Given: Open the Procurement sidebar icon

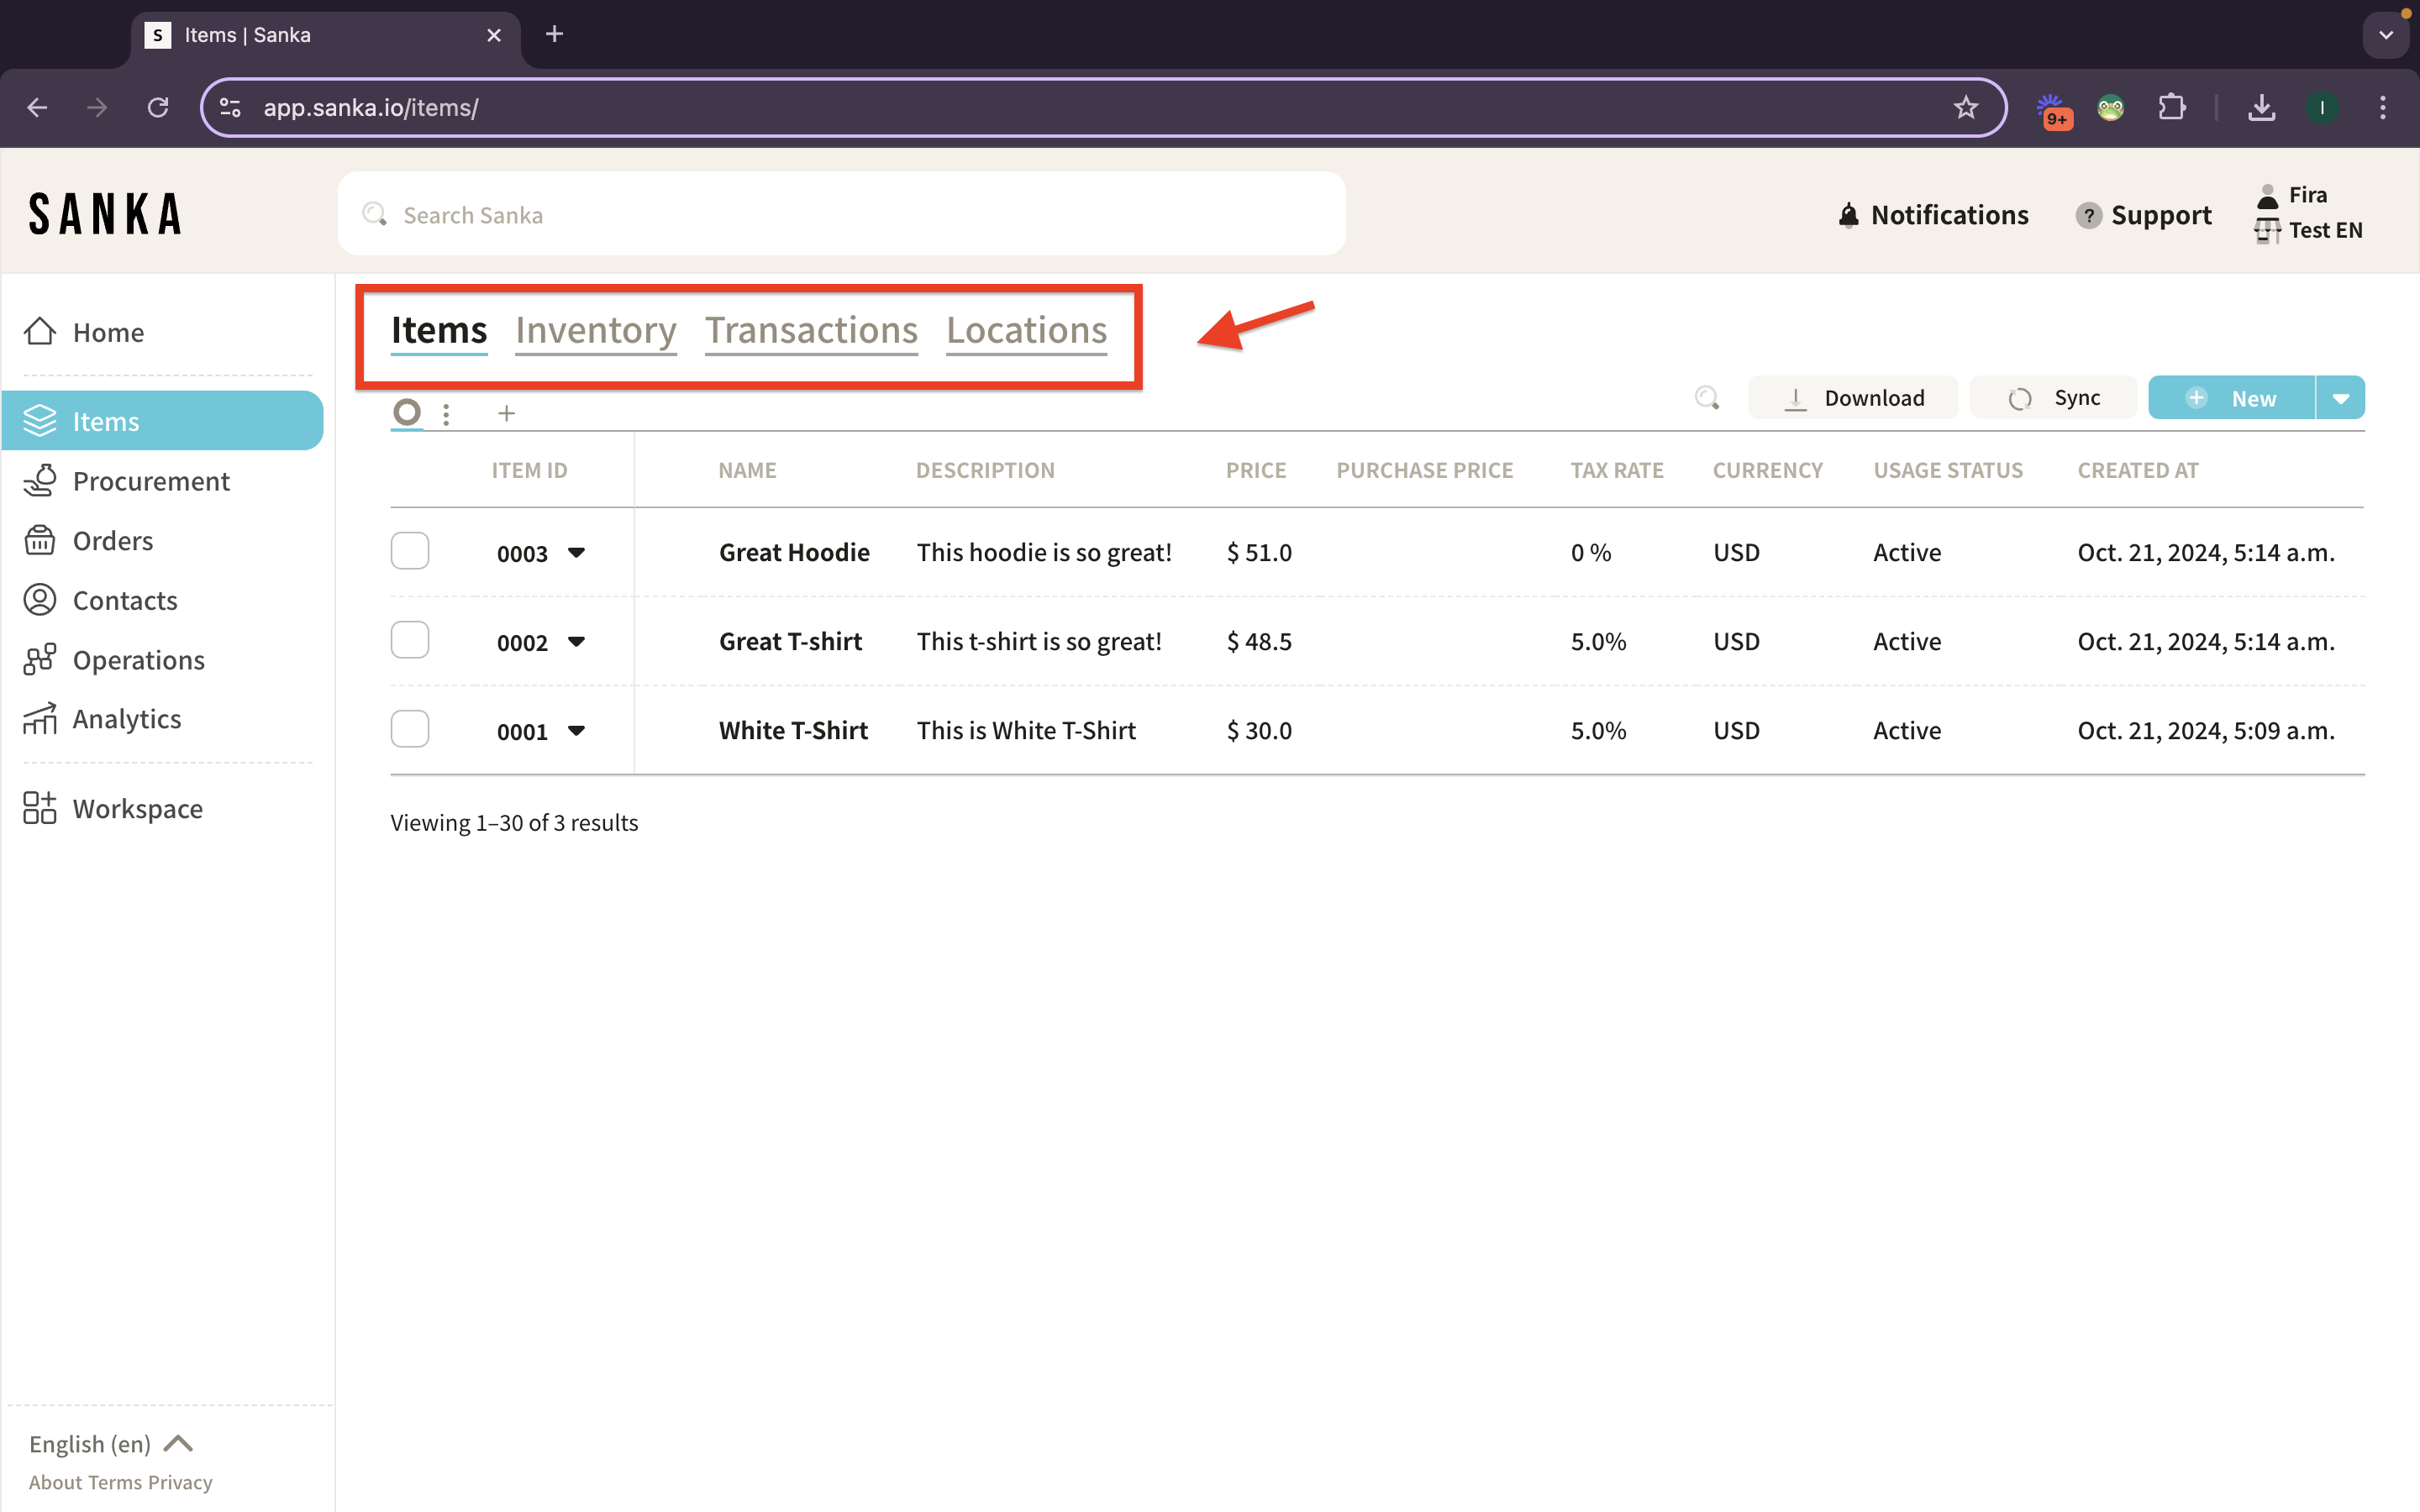Looking at the screenshot, I should tap(40, 481).
